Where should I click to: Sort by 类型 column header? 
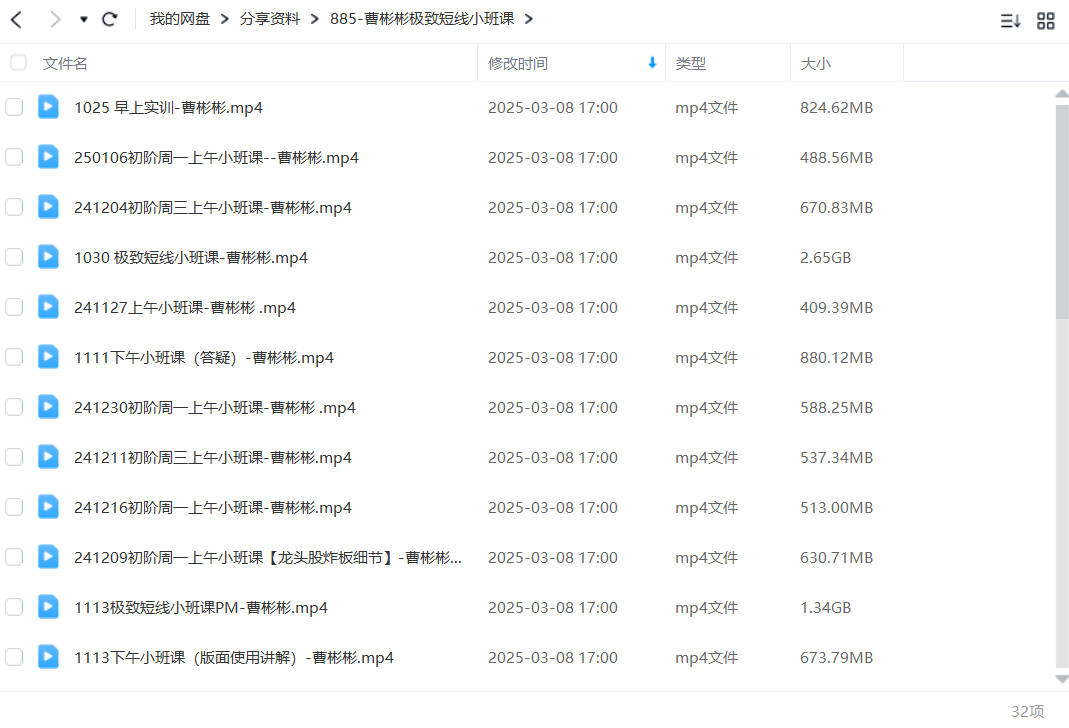coord(690,63)
